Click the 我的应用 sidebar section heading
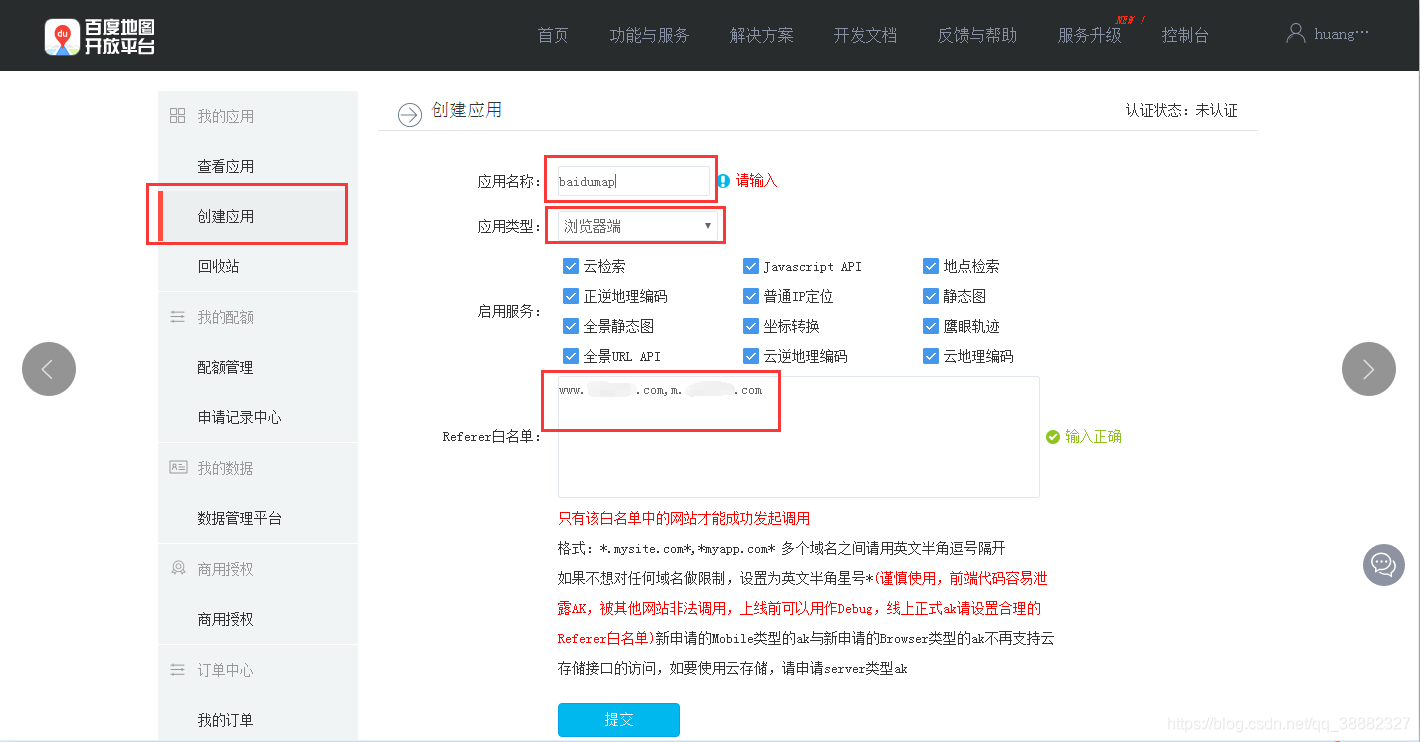Viewport: 1420px width, 742px height. coord(225,116)
